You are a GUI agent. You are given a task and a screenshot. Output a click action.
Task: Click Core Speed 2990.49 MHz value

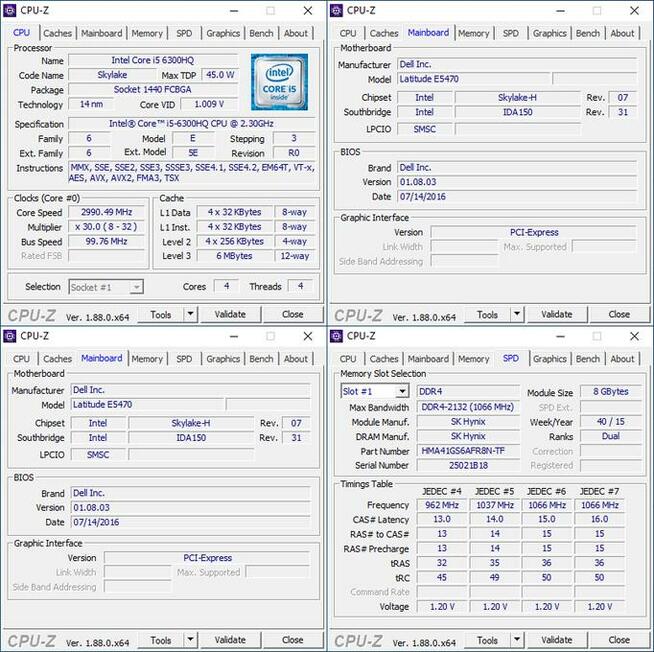point(106,212)
